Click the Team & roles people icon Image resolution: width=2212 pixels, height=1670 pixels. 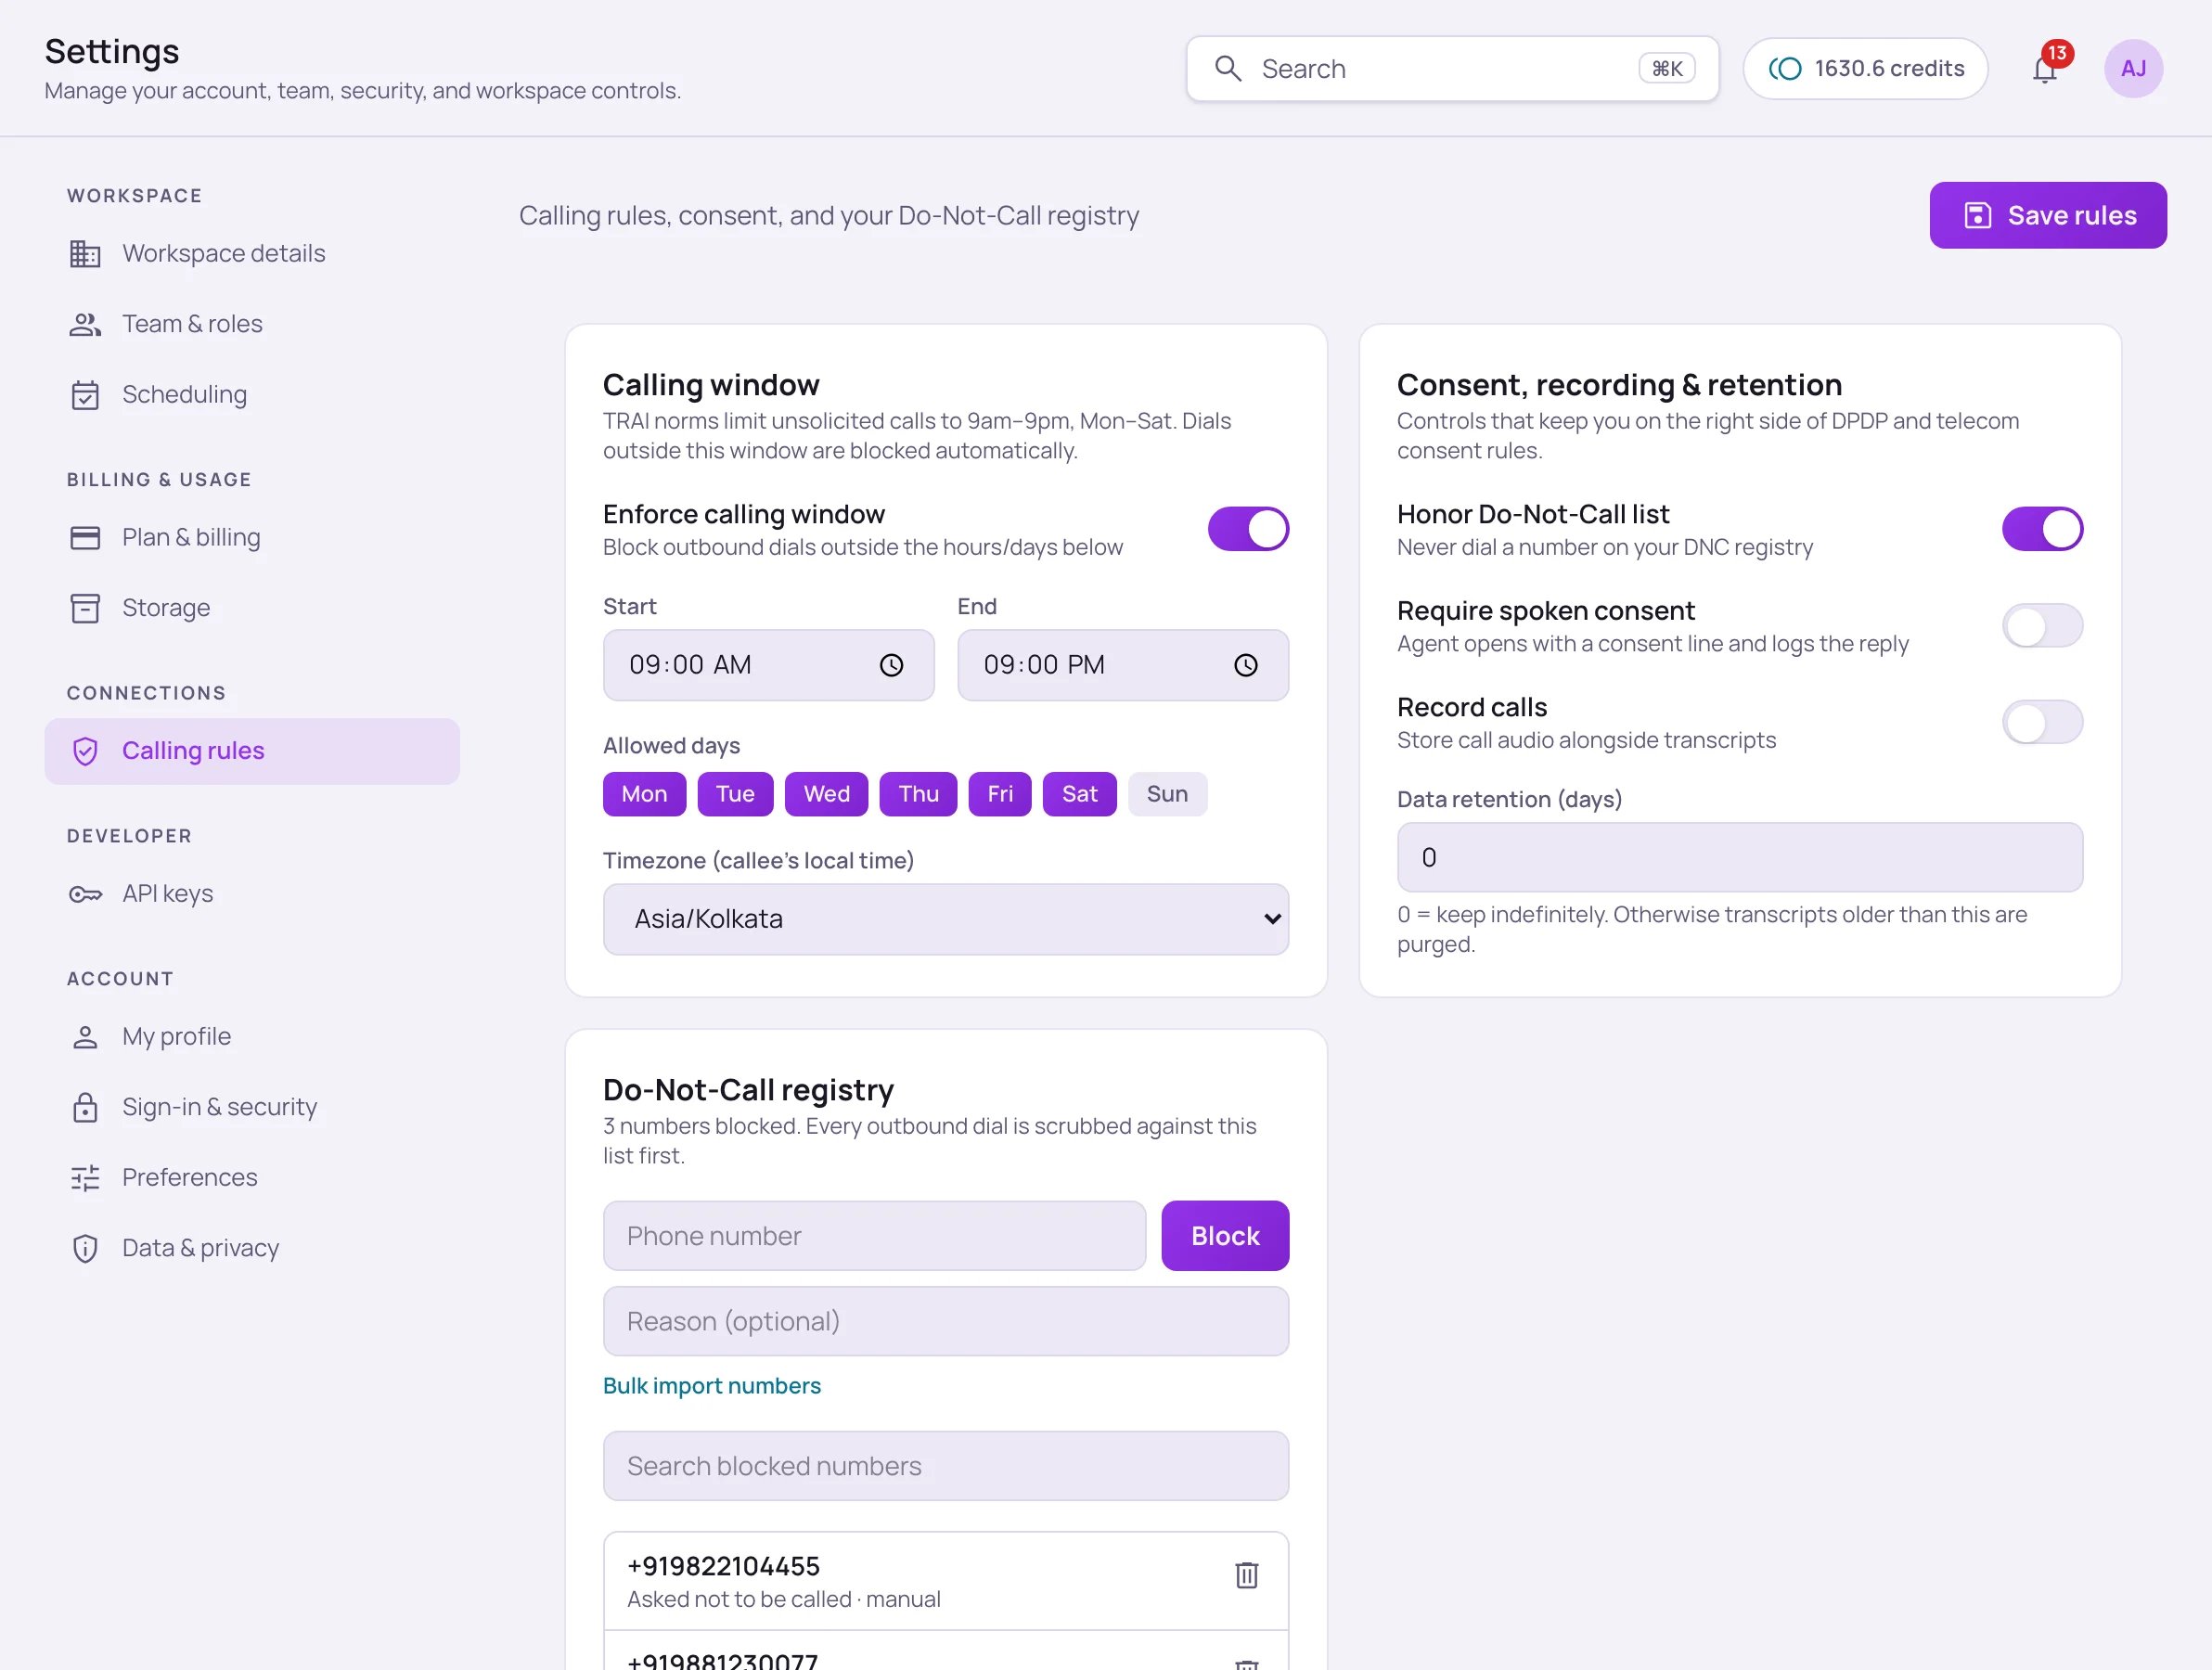pos(85,324)
